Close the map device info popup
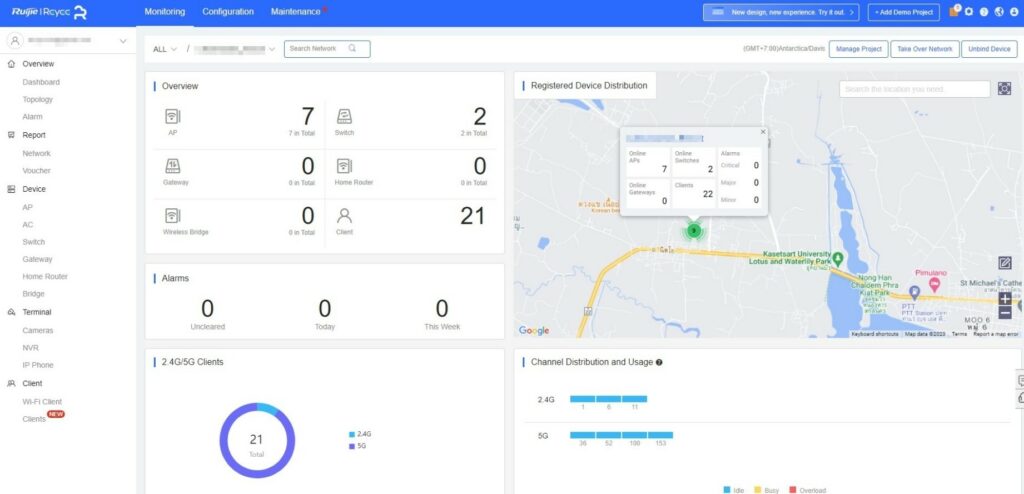The width and height of the screenshot is (1024, 494). [x=762, y=132]
